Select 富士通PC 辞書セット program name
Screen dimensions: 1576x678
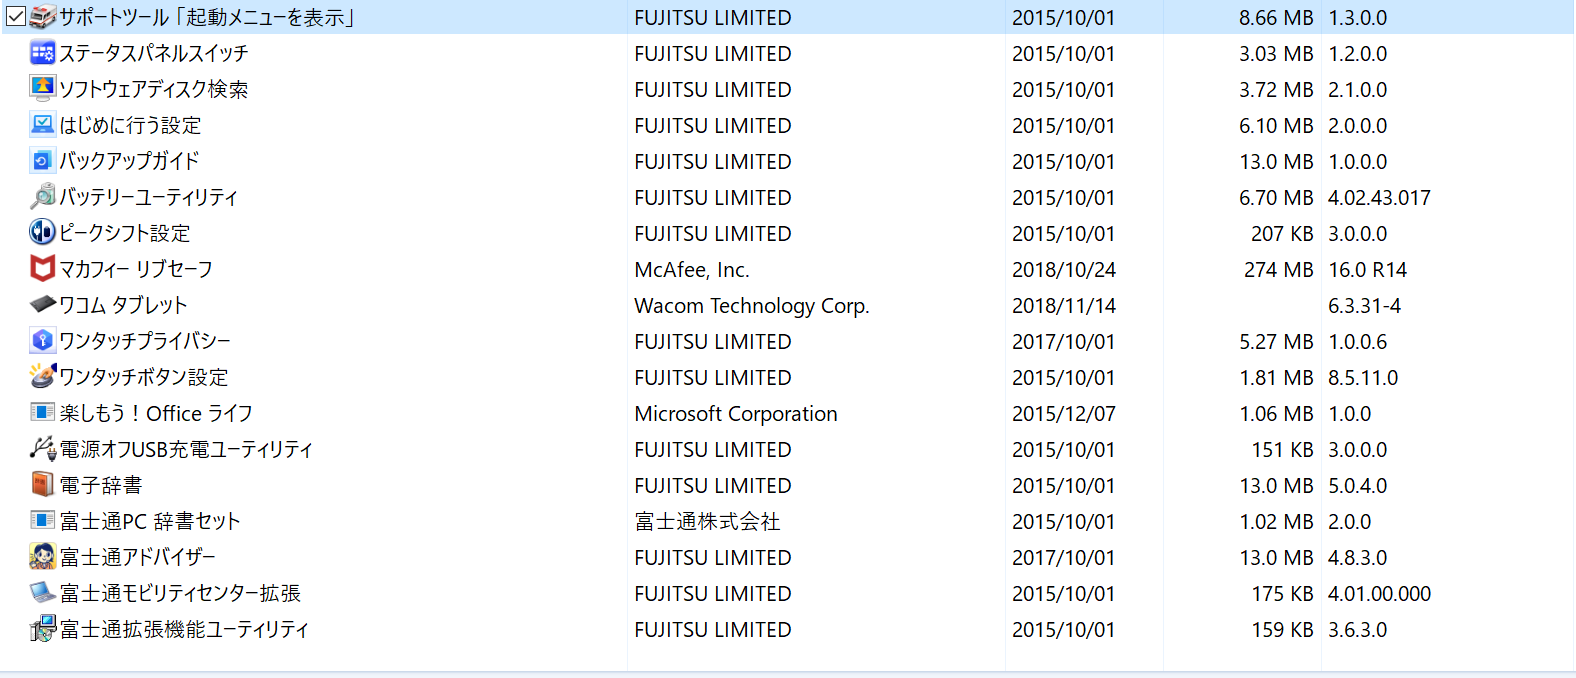click(x=150, y=521)
